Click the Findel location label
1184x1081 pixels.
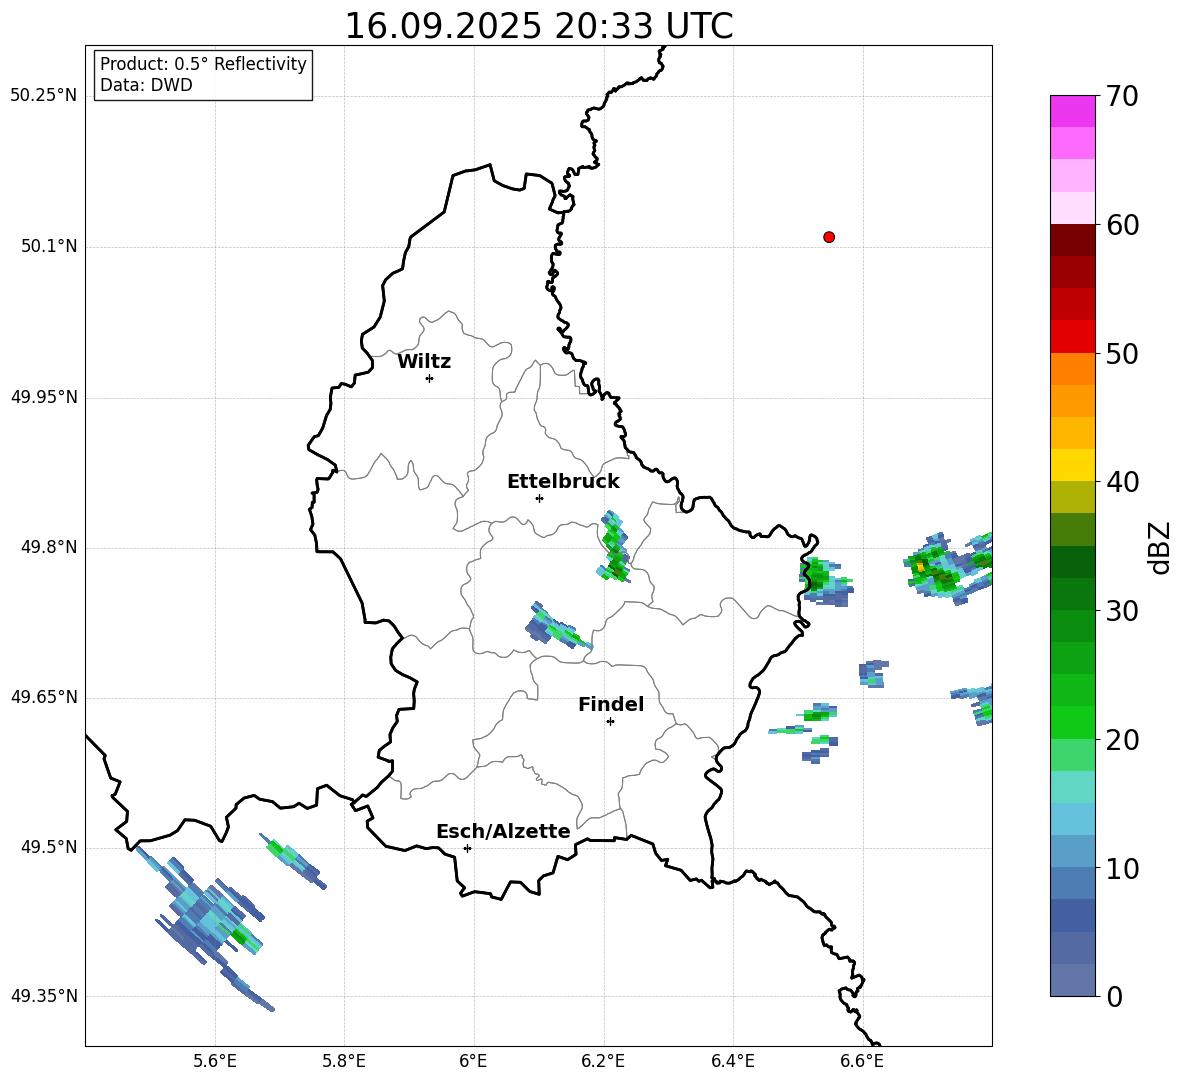click(x=611, y=704)
